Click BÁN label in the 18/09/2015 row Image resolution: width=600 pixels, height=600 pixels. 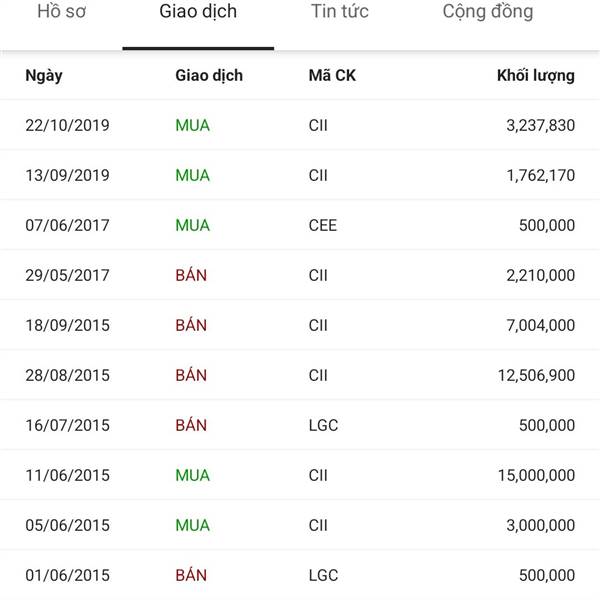pos(191,324)
